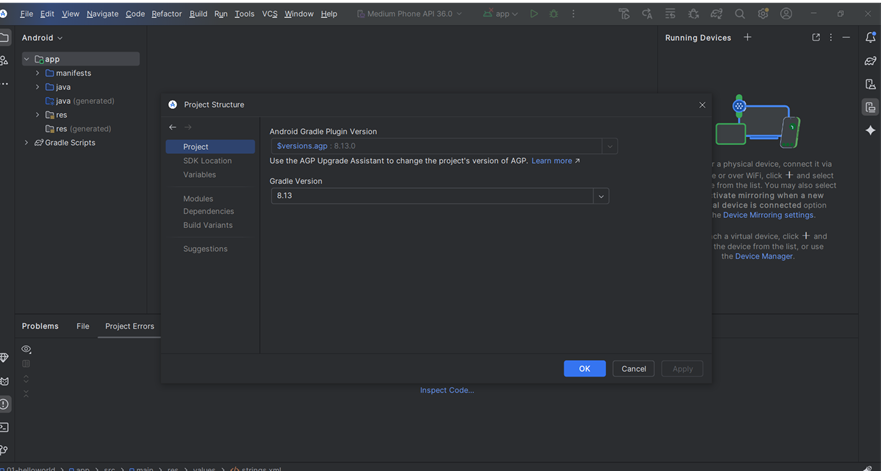Open Gemini sparkle icon in right sidebar
The image size is (886, 471).
click(871, 130)
